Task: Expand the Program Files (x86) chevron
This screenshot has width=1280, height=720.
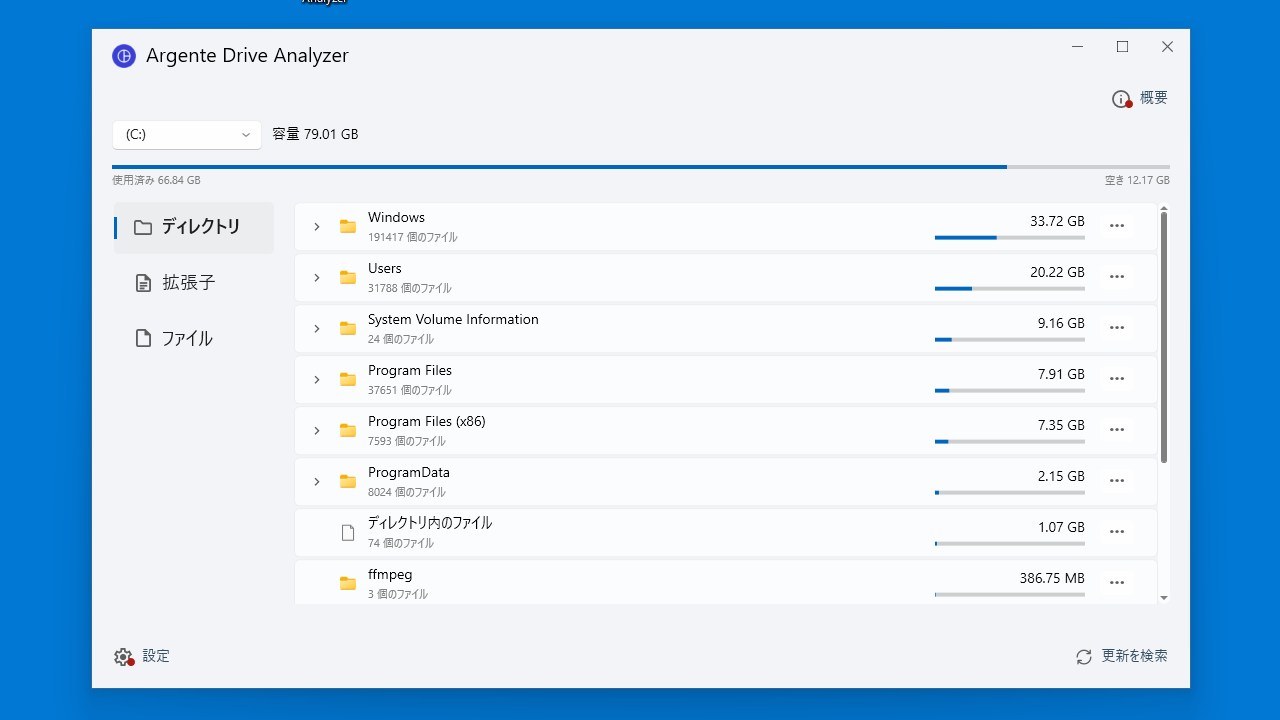Action: [x=316, y=431]
